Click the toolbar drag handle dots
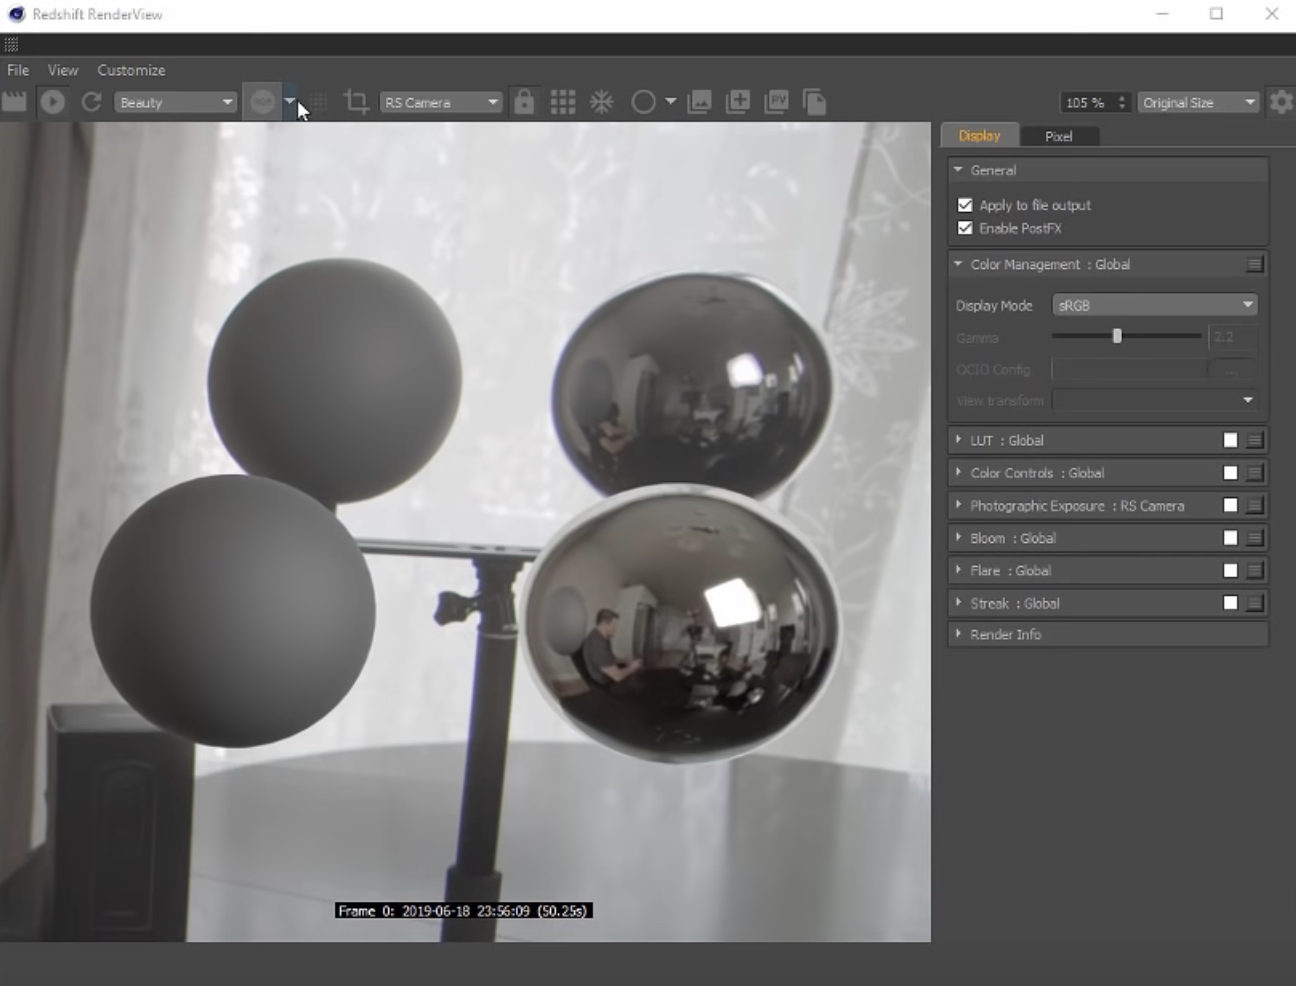This screenshot has width=1296, height=986. tap(11, 44)
